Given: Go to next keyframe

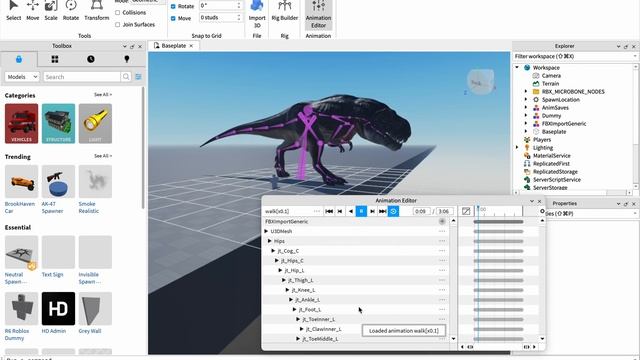Looking at the screenshot, I should coord(372,211).
